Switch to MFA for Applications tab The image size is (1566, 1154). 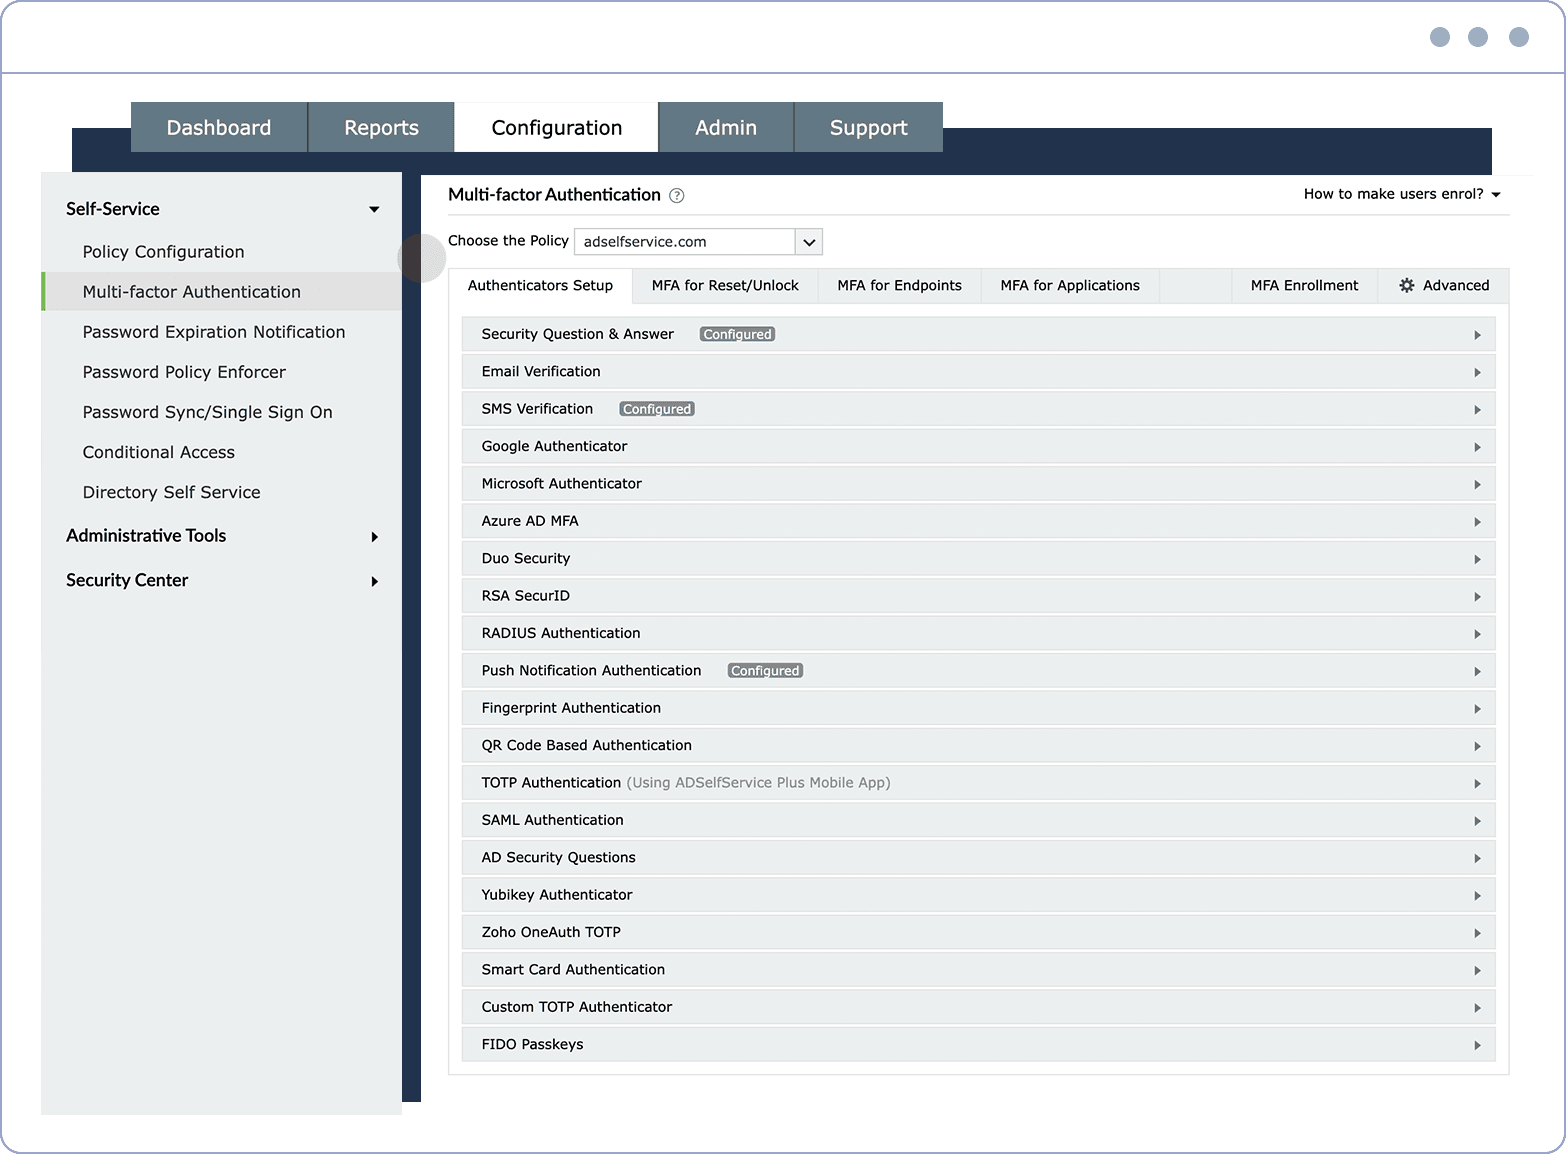tap(1070, 286)
